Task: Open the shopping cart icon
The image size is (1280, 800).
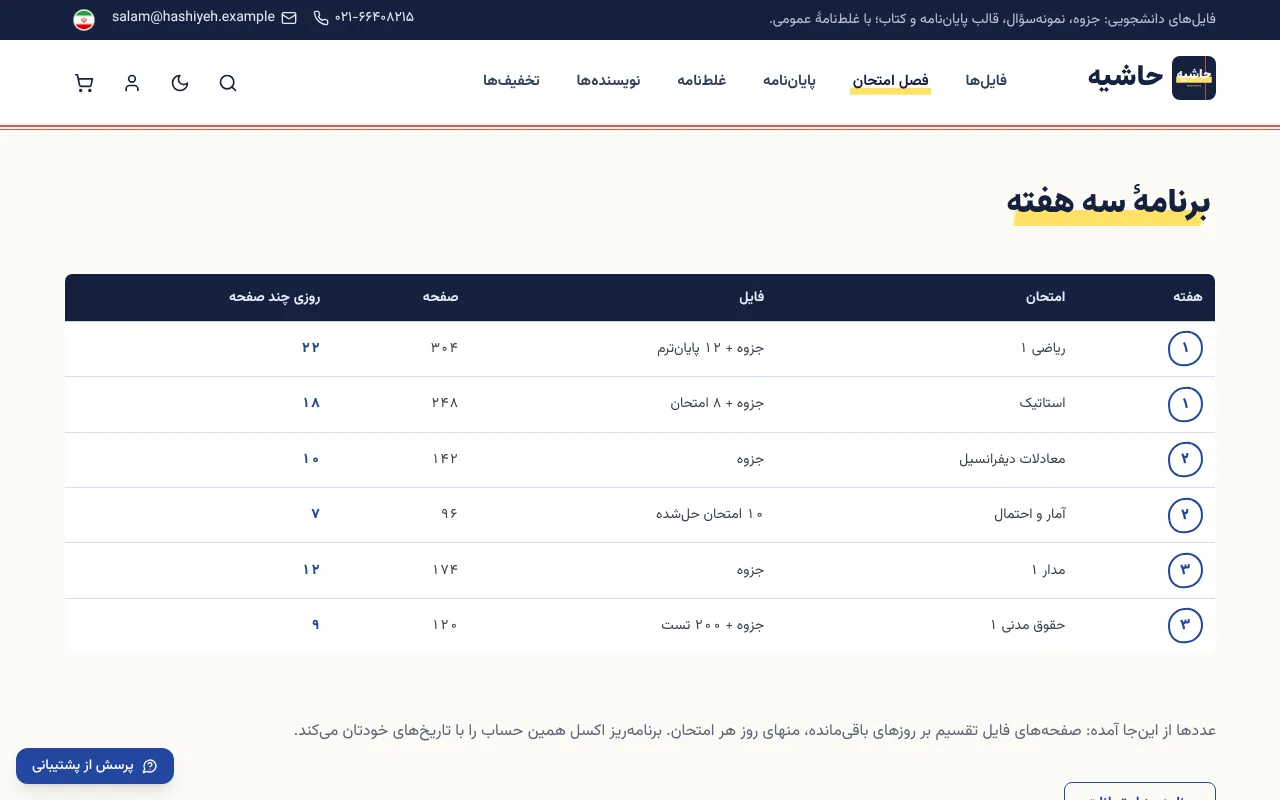Action: [84, 83]
